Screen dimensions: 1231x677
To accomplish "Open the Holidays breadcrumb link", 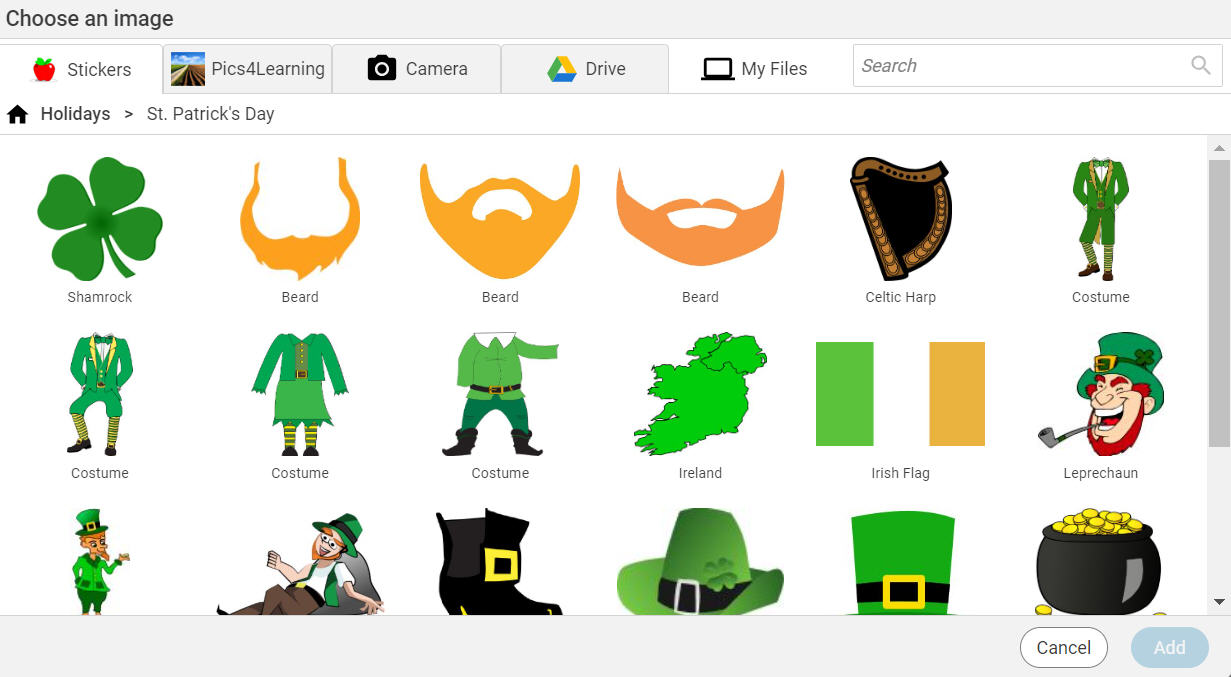I will click(x=74, y=113).
